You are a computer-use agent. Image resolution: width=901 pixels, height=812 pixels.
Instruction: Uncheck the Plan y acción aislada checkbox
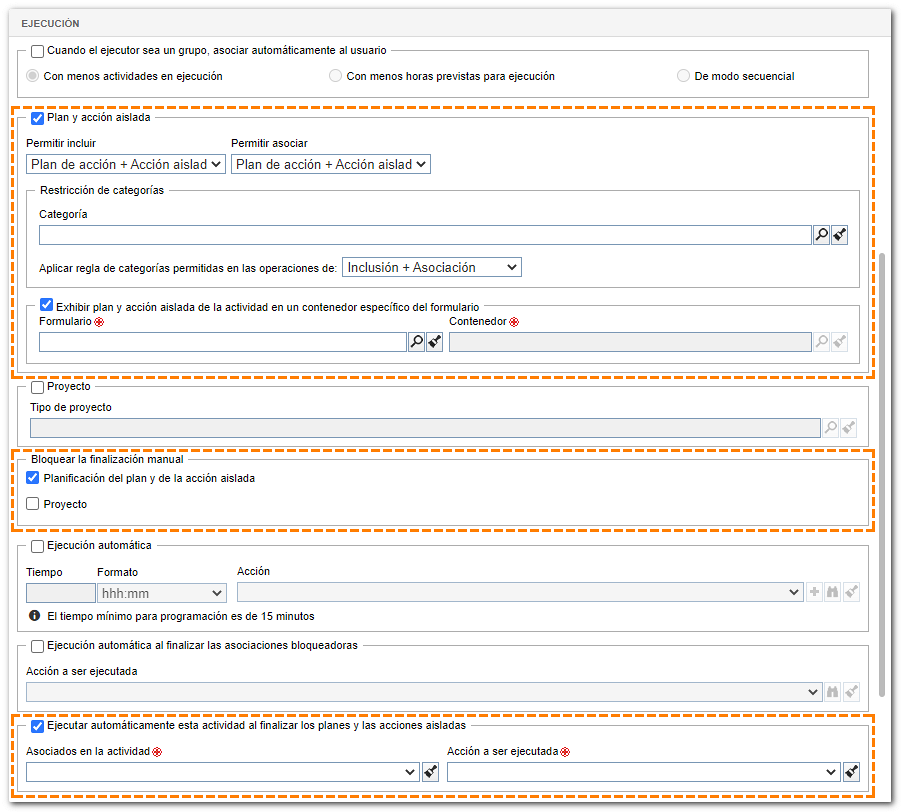pyautogui.click(x=37, y=118)
